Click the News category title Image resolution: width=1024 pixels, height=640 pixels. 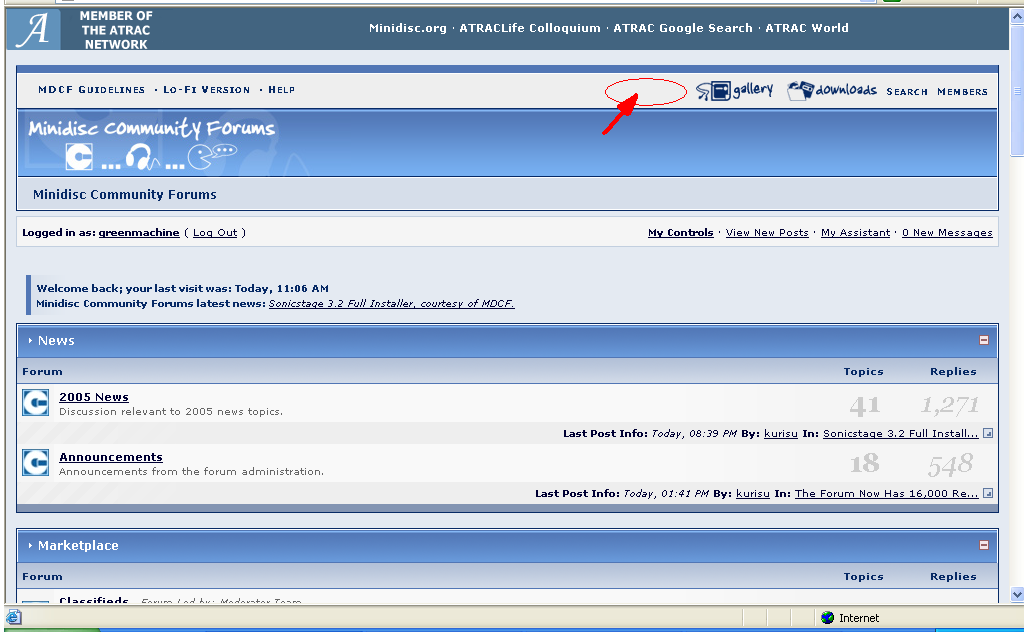[x=56, y=340]
